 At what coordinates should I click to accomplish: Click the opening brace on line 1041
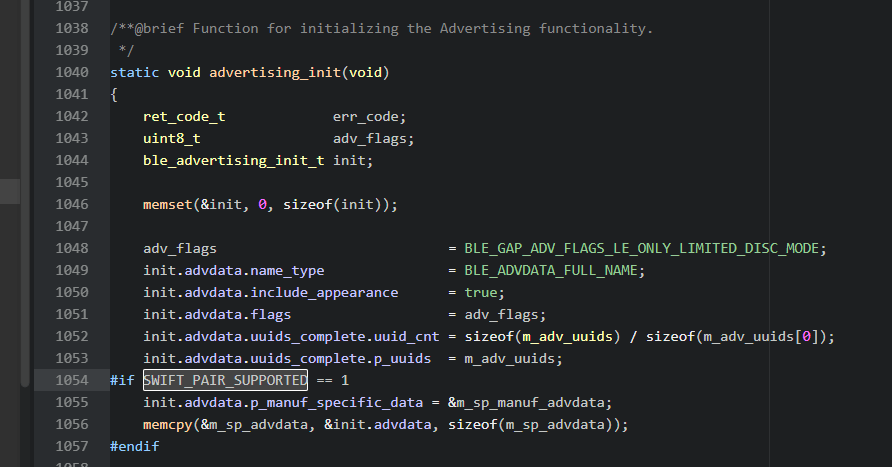point(114,94)
